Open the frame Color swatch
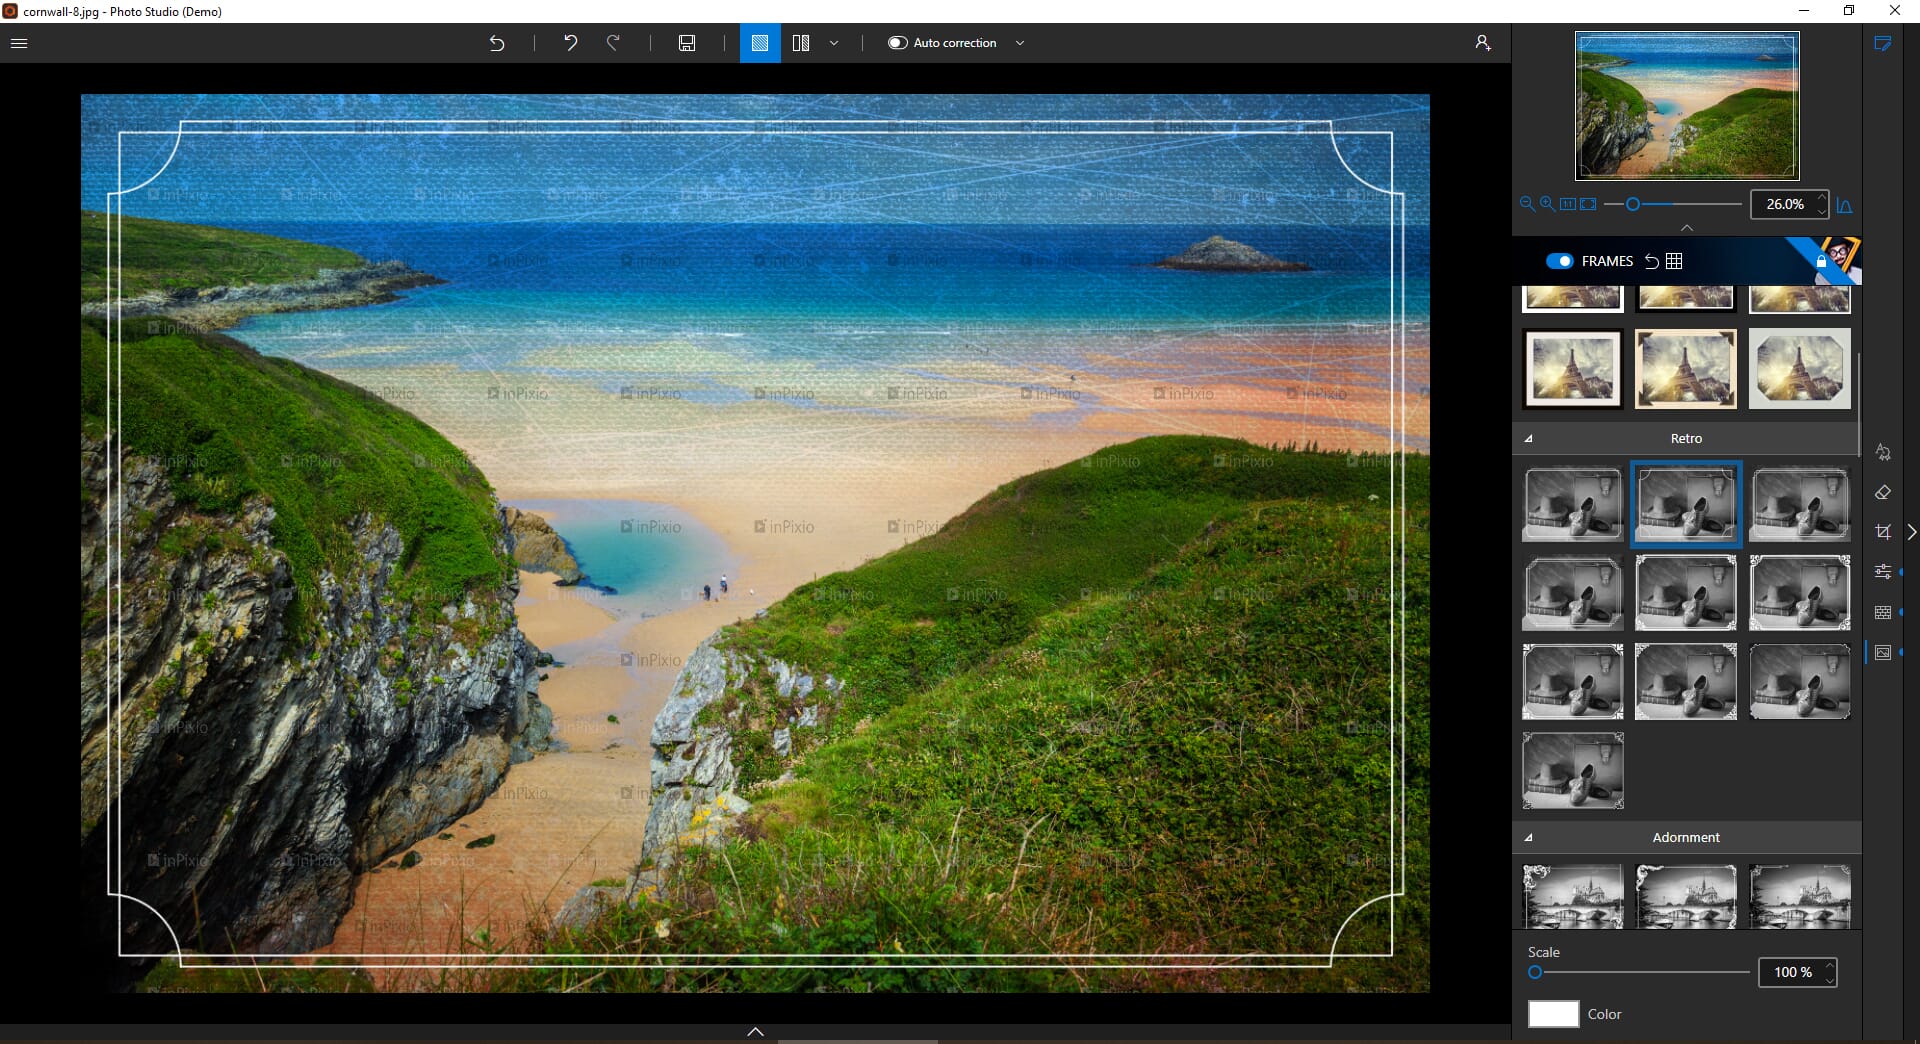The height and width of the screenshot is (1044, 1920). 1553,1014
